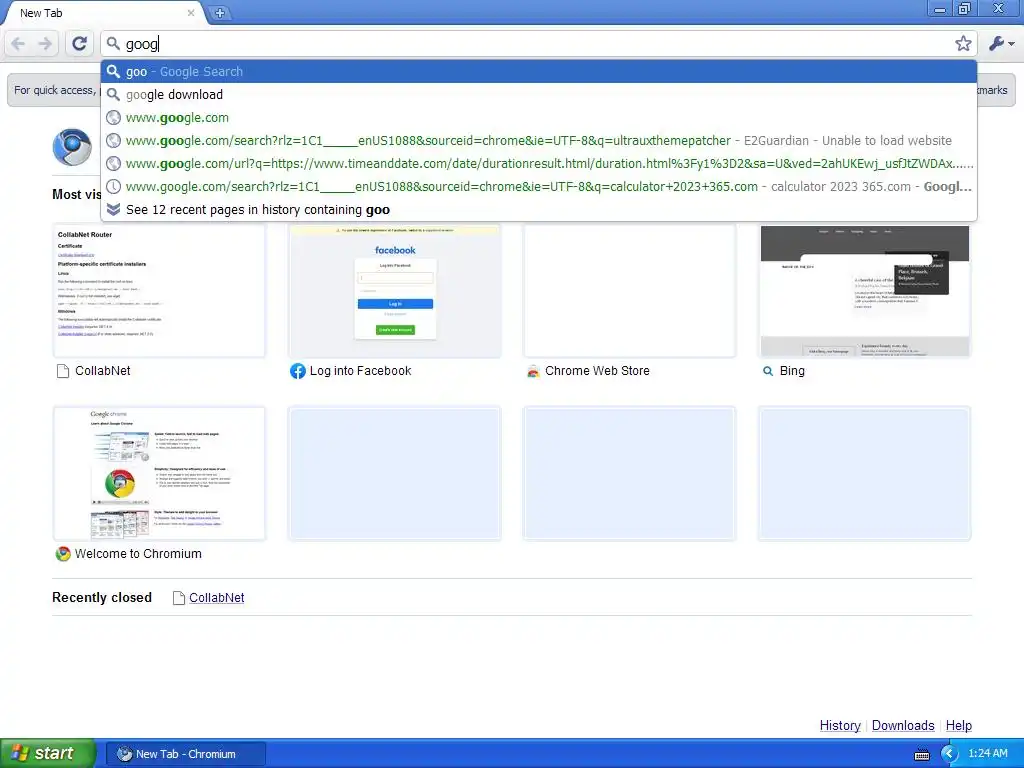Open the Help link at page bottom

(x=959, y=726)
